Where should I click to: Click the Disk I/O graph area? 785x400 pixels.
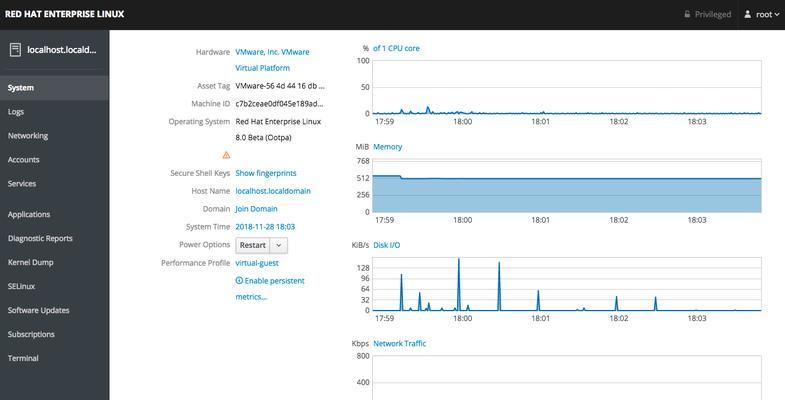(567, 284)
